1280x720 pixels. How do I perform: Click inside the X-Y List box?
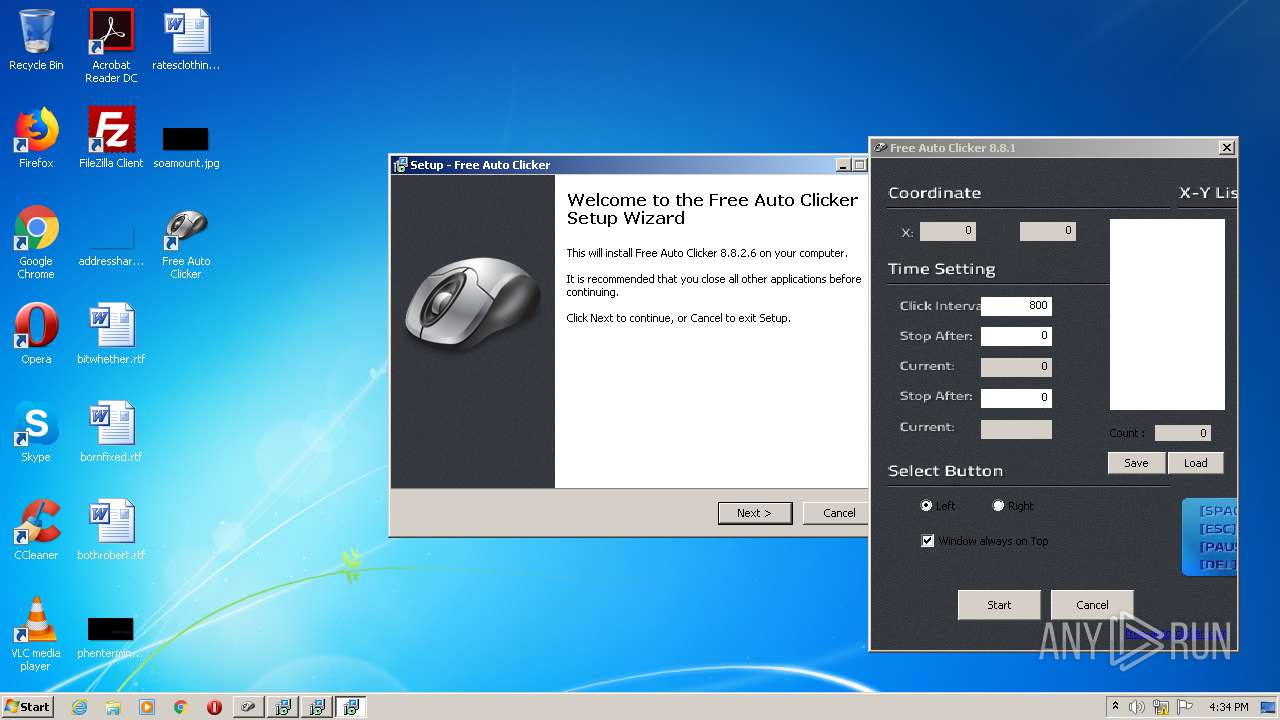coord(1167,315)
